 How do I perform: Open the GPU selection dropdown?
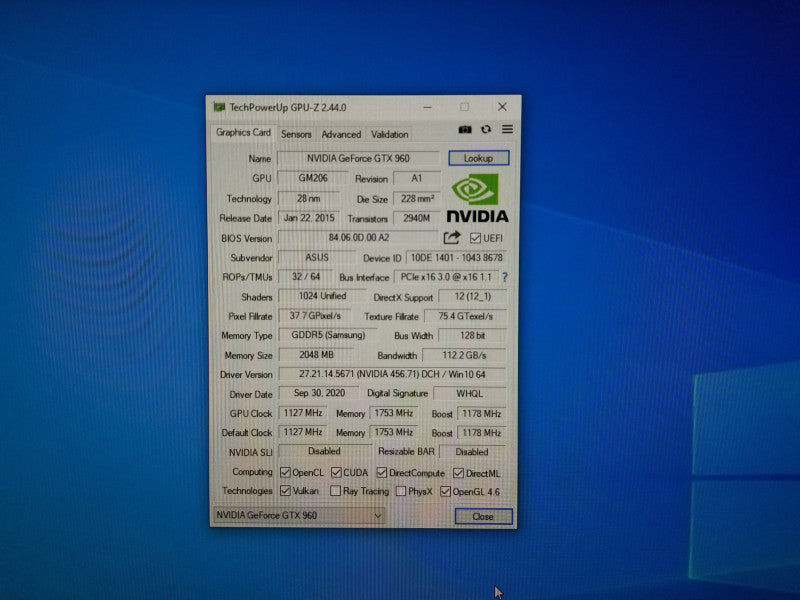(298, 515)
